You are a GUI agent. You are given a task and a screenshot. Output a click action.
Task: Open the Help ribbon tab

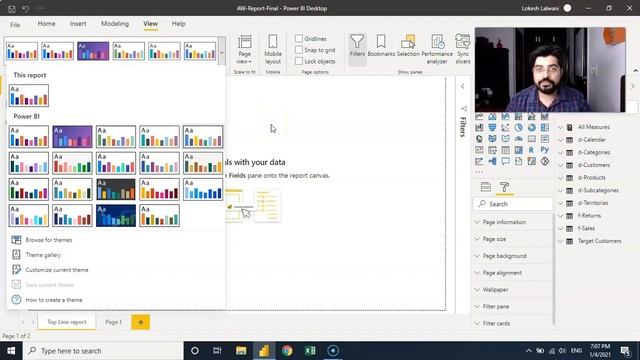tap(178, 24)
